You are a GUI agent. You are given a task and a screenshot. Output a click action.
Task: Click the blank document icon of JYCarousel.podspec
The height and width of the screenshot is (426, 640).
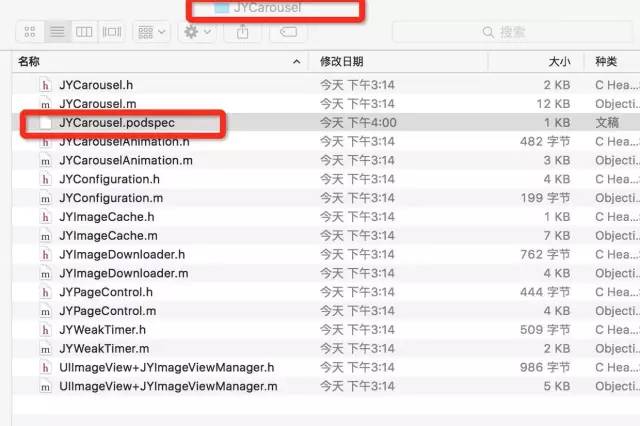pyautogui.click(x=45, y=122)
